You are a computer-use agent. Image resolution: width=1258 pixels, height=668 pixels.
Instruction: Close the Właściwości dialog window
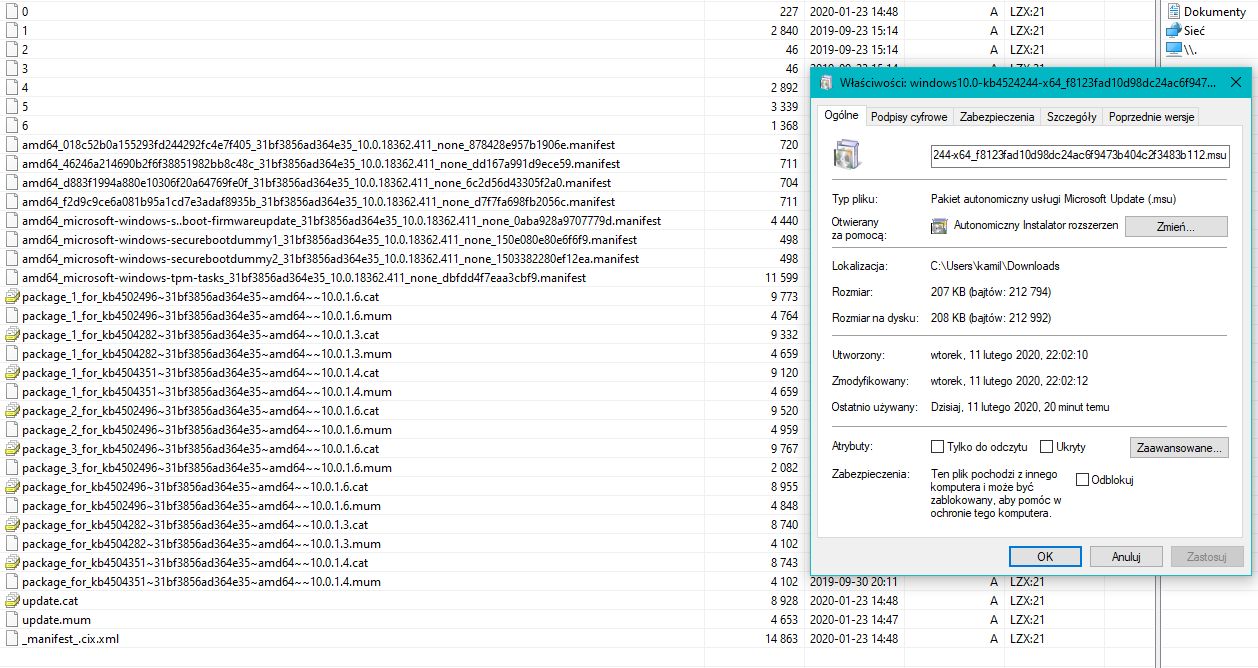tap(1238, 82)
